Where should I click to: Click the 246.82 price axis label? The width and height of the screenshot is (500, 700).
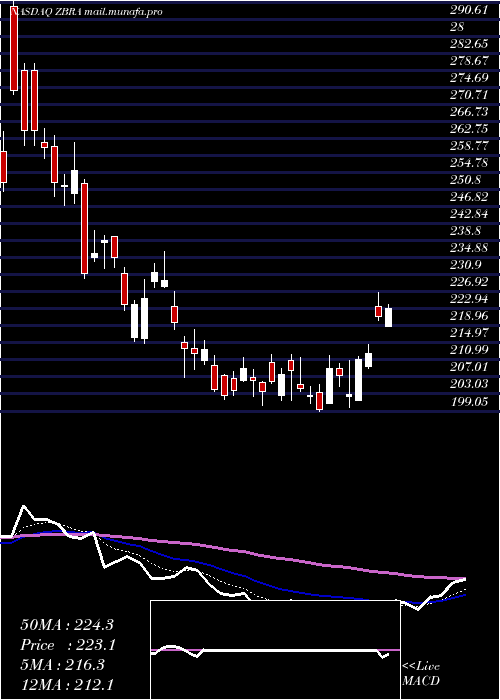point(468,196)
